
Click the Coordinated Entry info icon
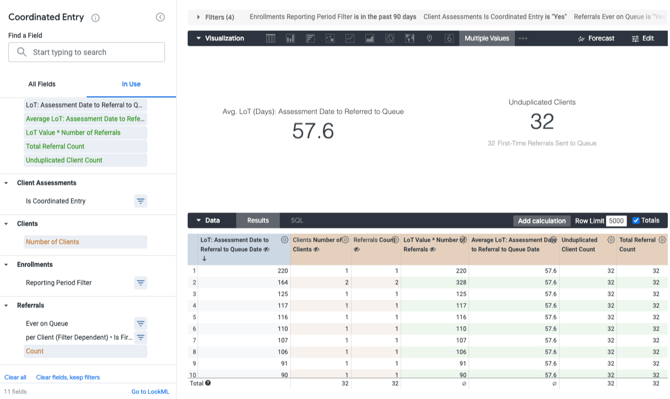click(x=96, y=18)
